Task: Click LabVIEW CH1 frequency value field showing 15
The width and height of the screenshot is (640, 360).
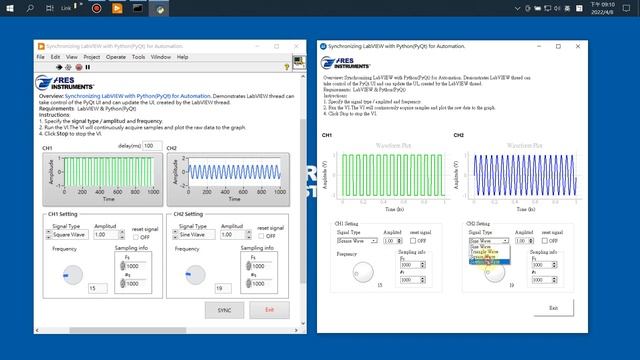Action: click(x=98, y=288)
